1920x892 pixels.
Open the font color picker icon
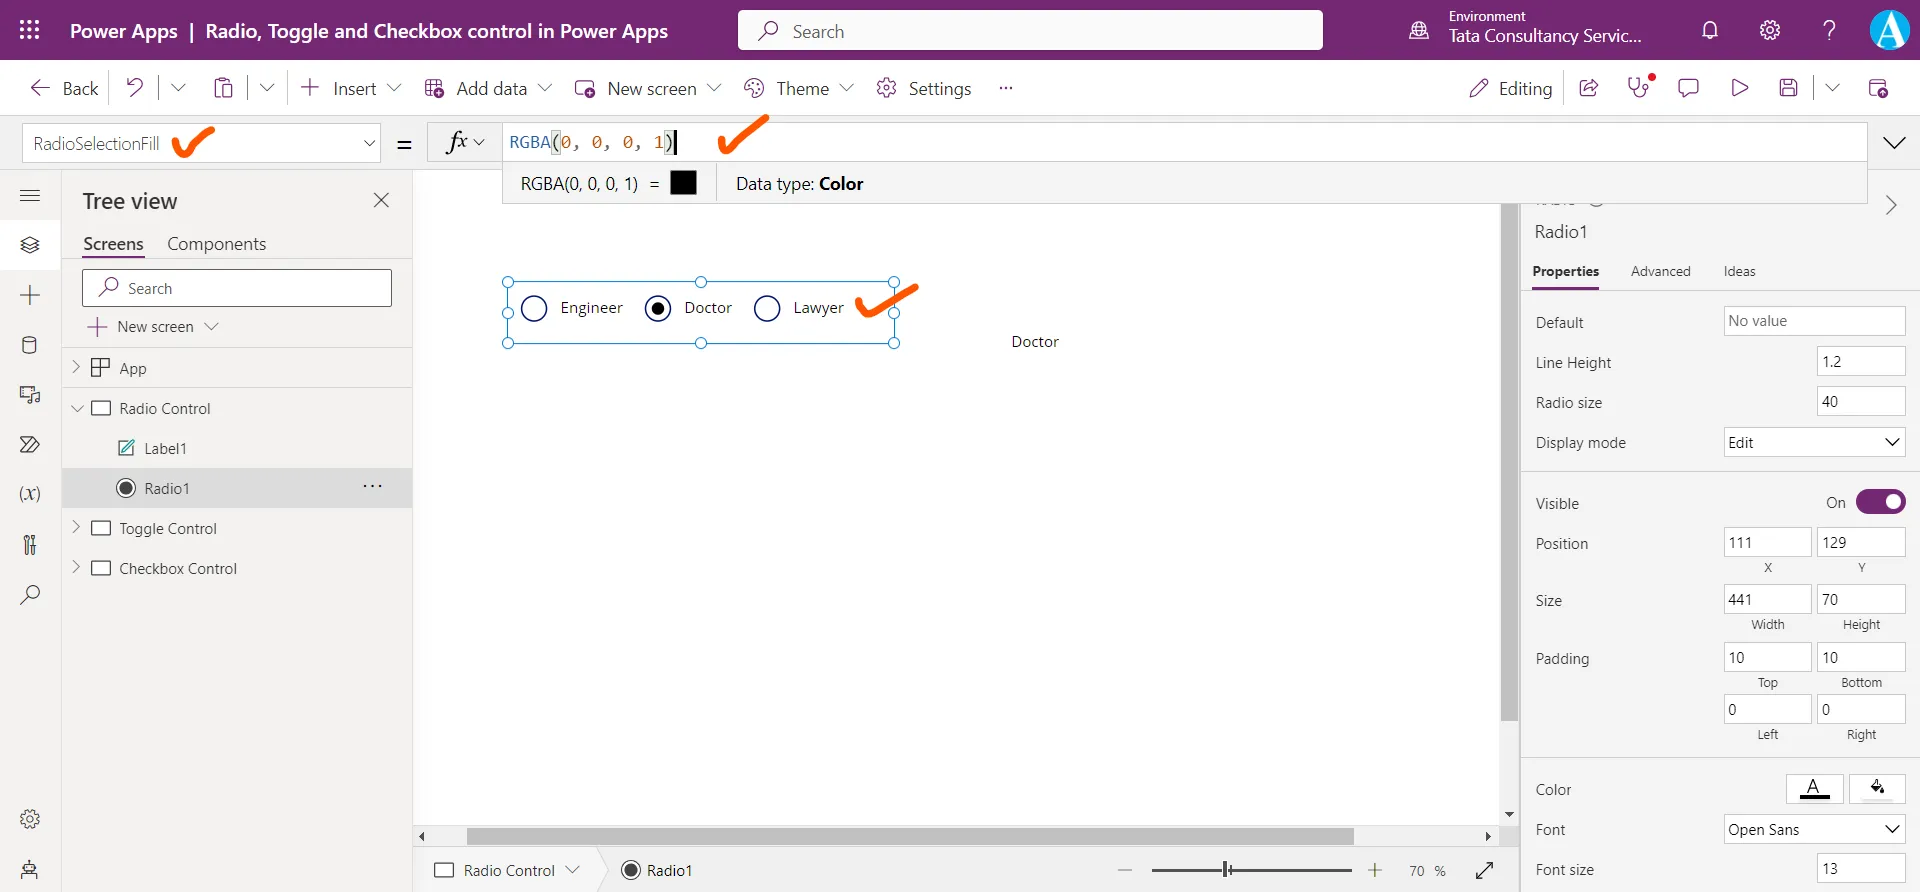point(1815,788)
